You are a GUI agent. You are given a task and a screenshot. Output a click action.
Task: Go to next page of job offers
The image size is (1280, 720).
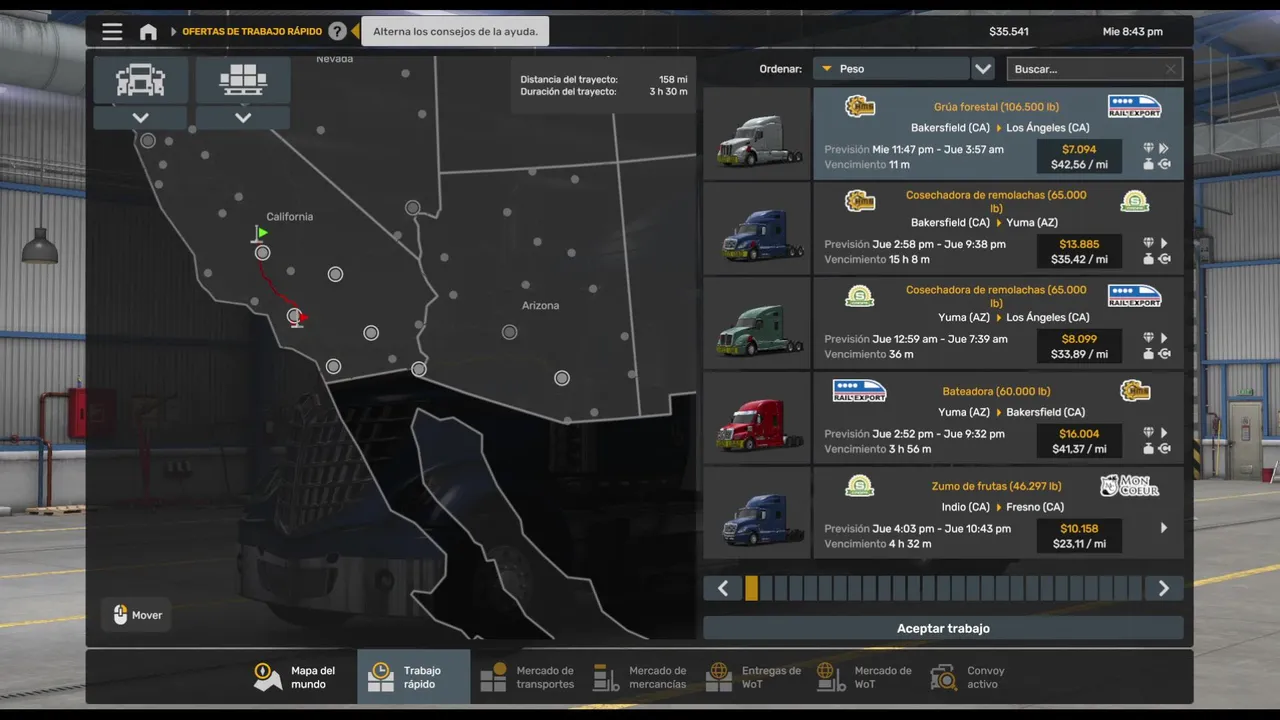pyautogui.click(x=1164, y=589)
